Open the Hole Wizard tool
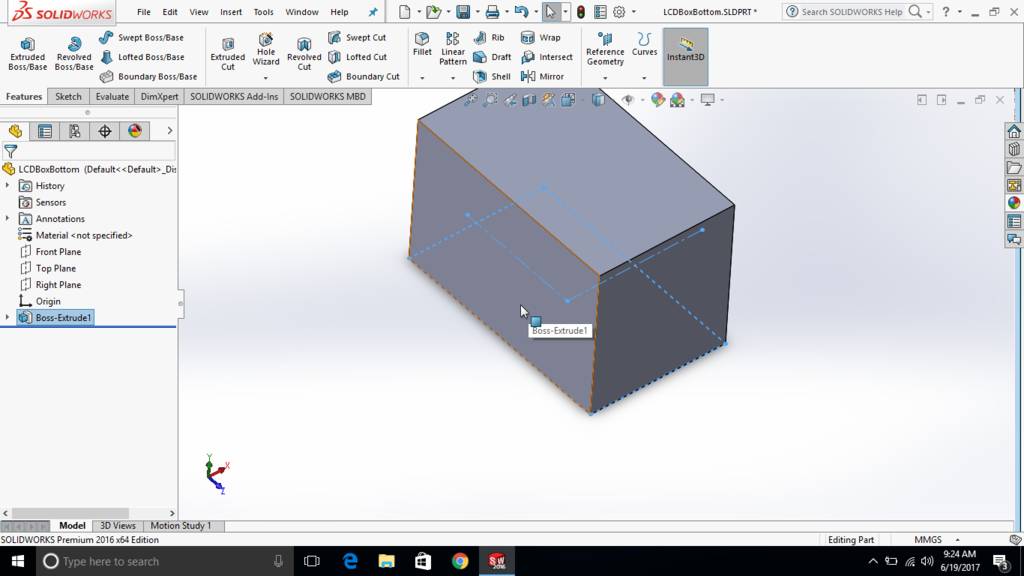The height and width of the screenshot is (576, 1024). click(x=266, y=50)
